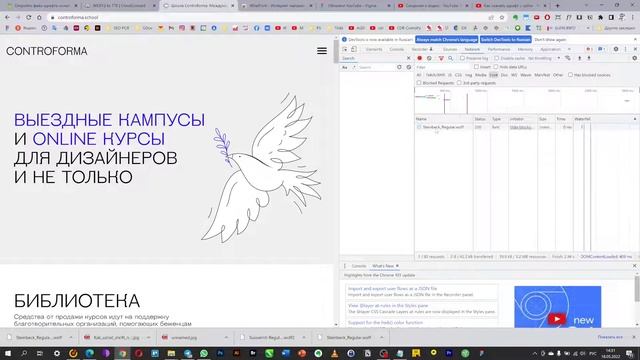Close the Search sidebar pane
Viewport: 640px width, 360px height.
tap(409, 58)
